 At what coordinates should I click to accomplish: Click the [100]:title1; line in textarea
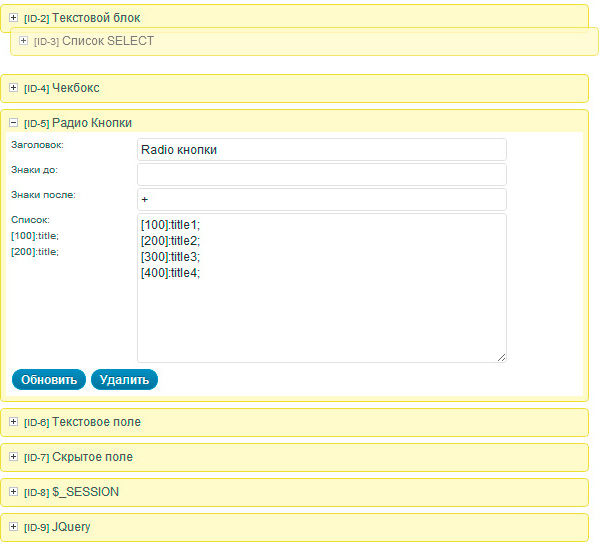170,225
